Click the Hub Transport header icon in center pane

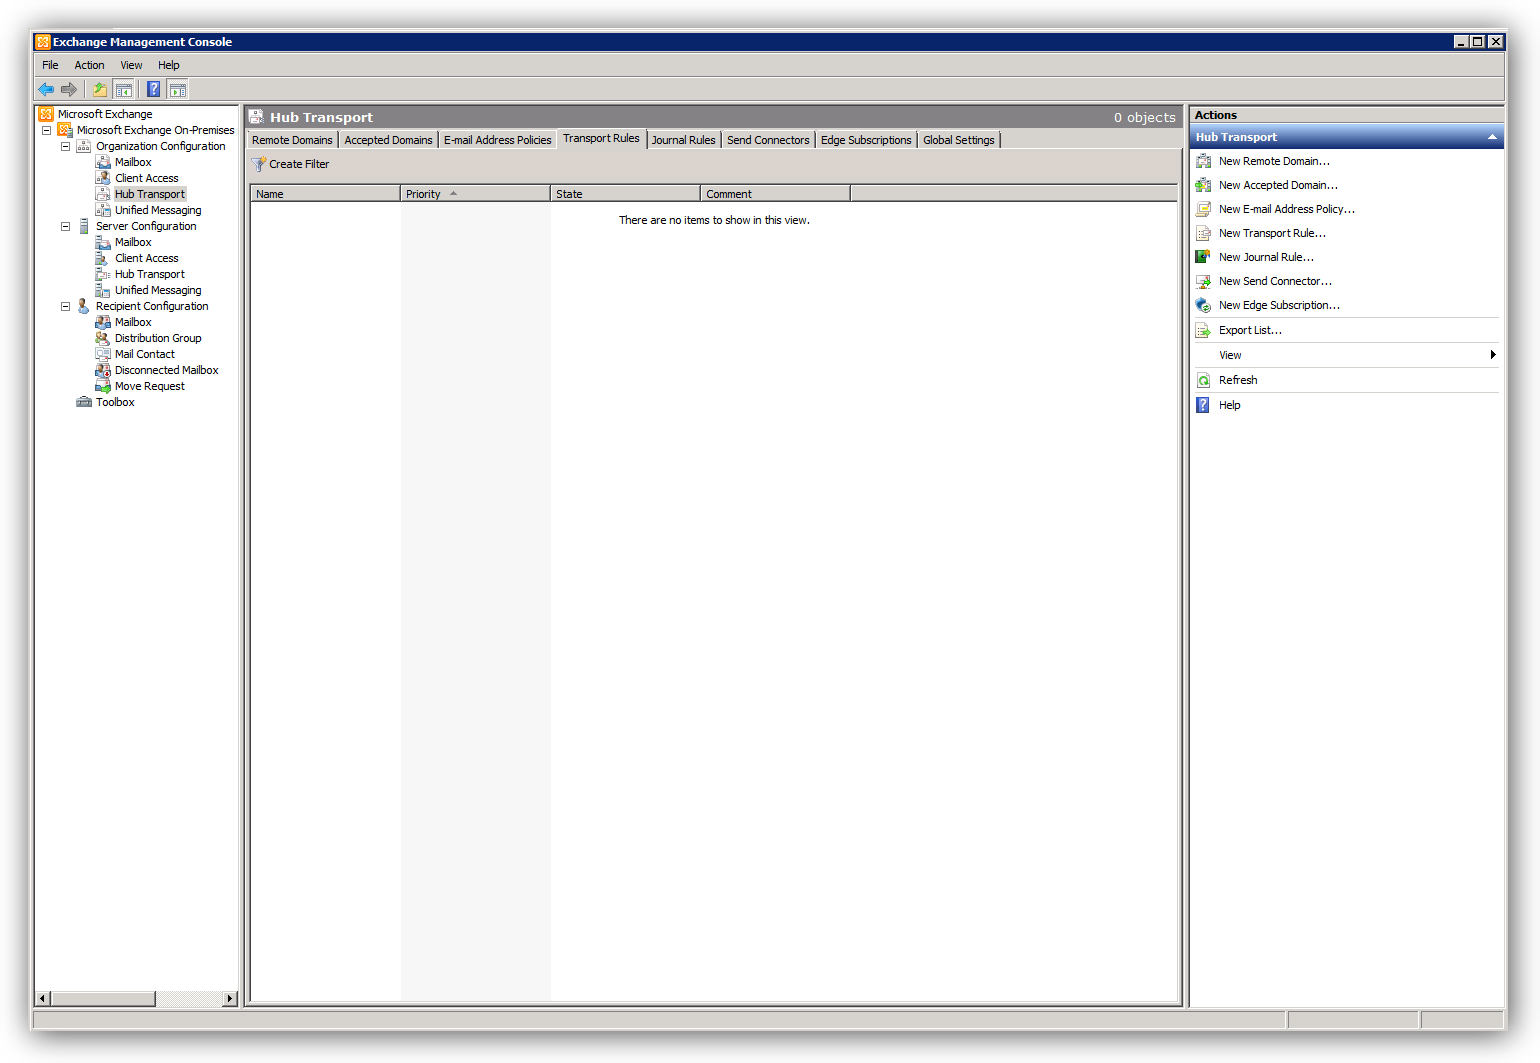click(x=256, y=117)
